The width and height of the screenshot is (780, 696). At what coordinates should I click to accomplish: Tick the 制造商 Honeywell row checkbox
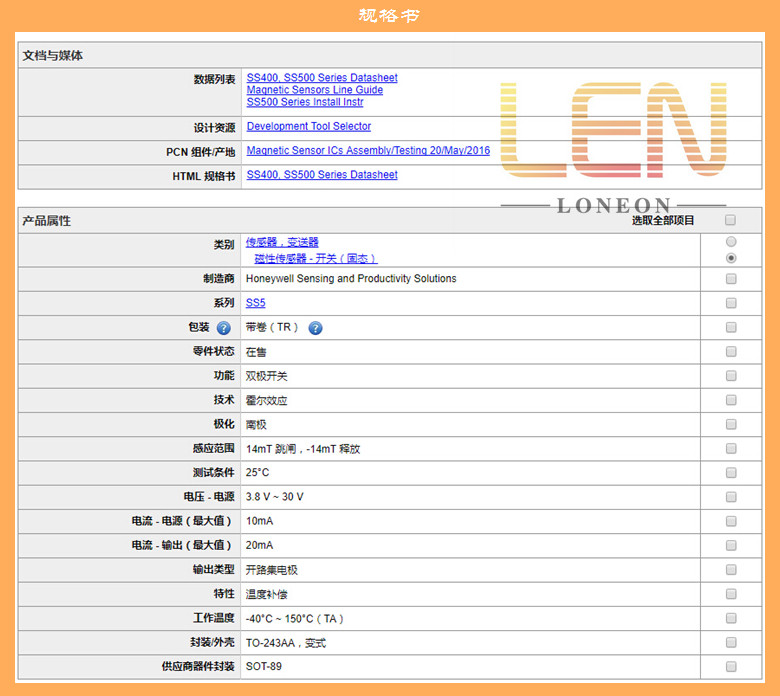point(731,279)
